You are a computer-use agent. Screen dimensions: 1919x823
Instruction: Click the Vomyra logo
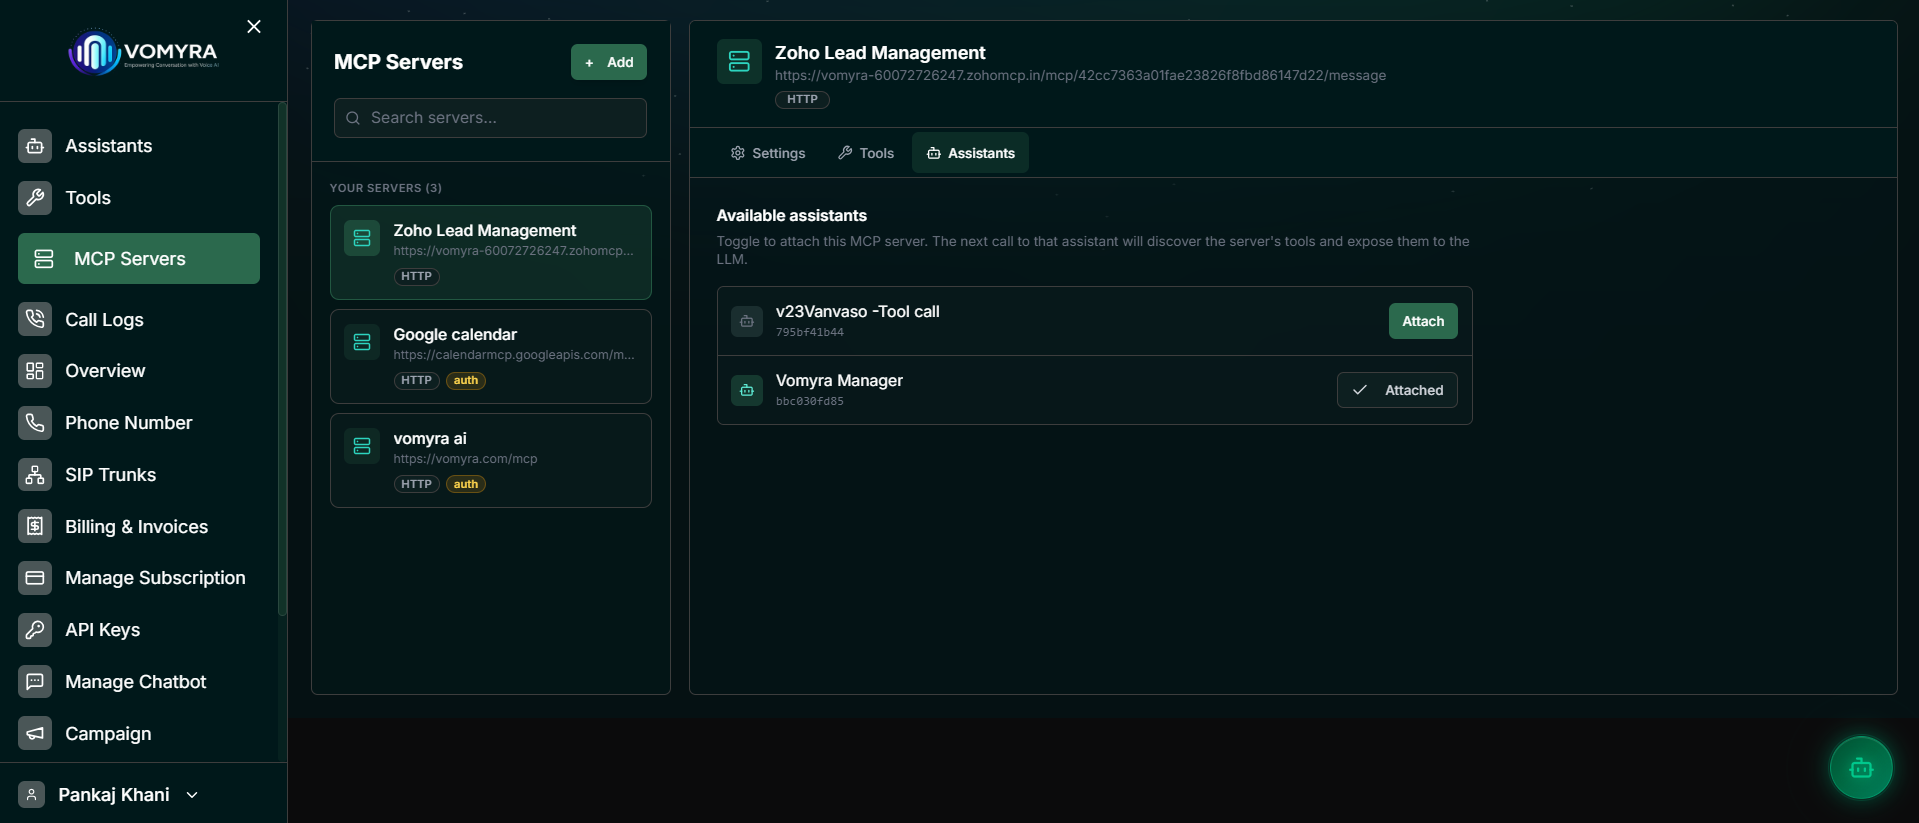coord(143,51)
